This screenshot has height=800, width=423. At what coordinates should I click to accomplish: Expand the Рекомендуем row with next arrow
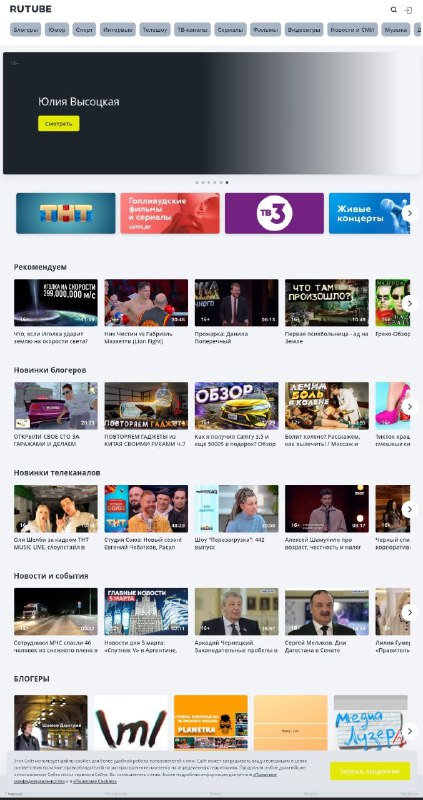click(x=410, y=304)
